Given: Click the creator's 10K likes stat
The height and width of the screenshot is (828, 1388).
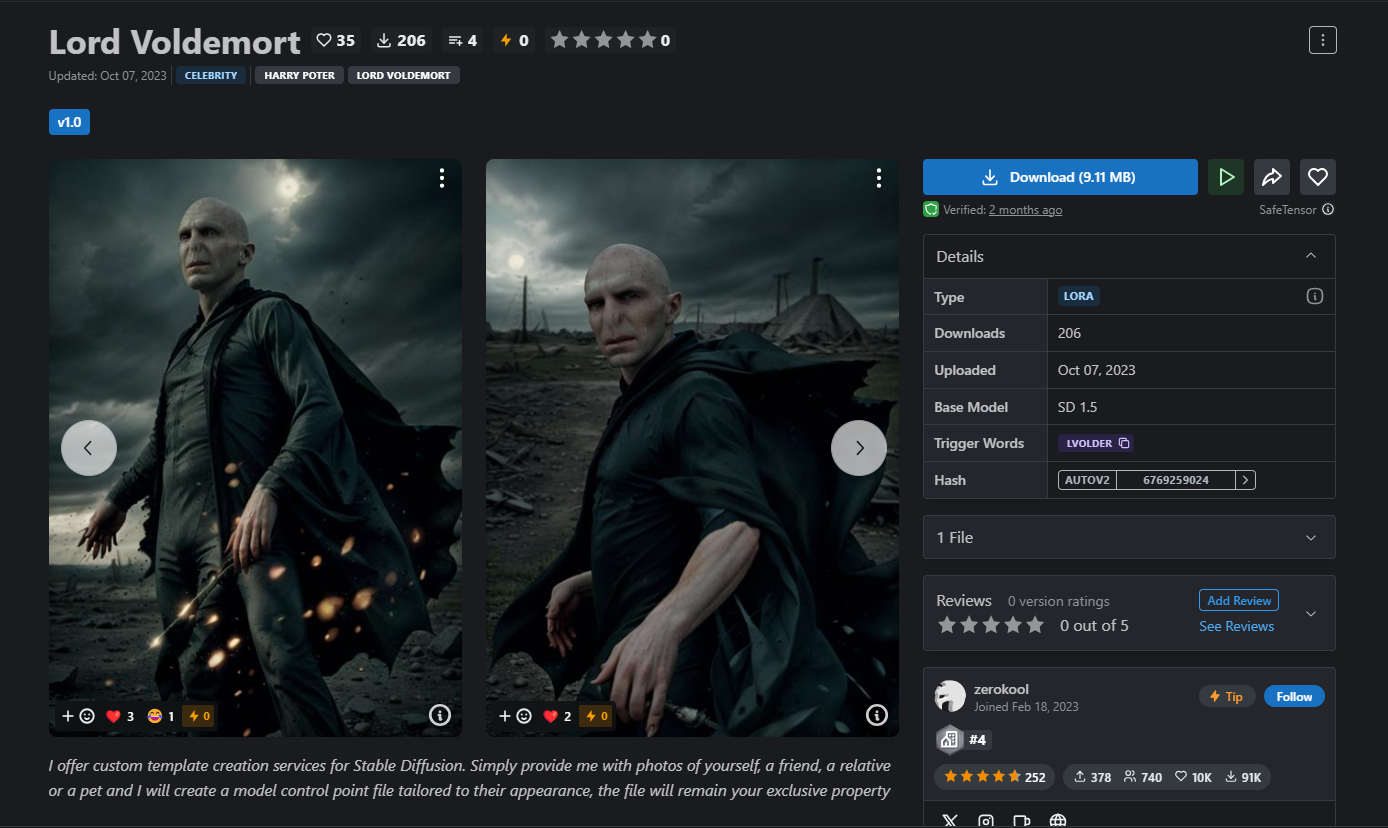Looking at the screenshot, I should pyautogui.click(x=1194, y=777).
